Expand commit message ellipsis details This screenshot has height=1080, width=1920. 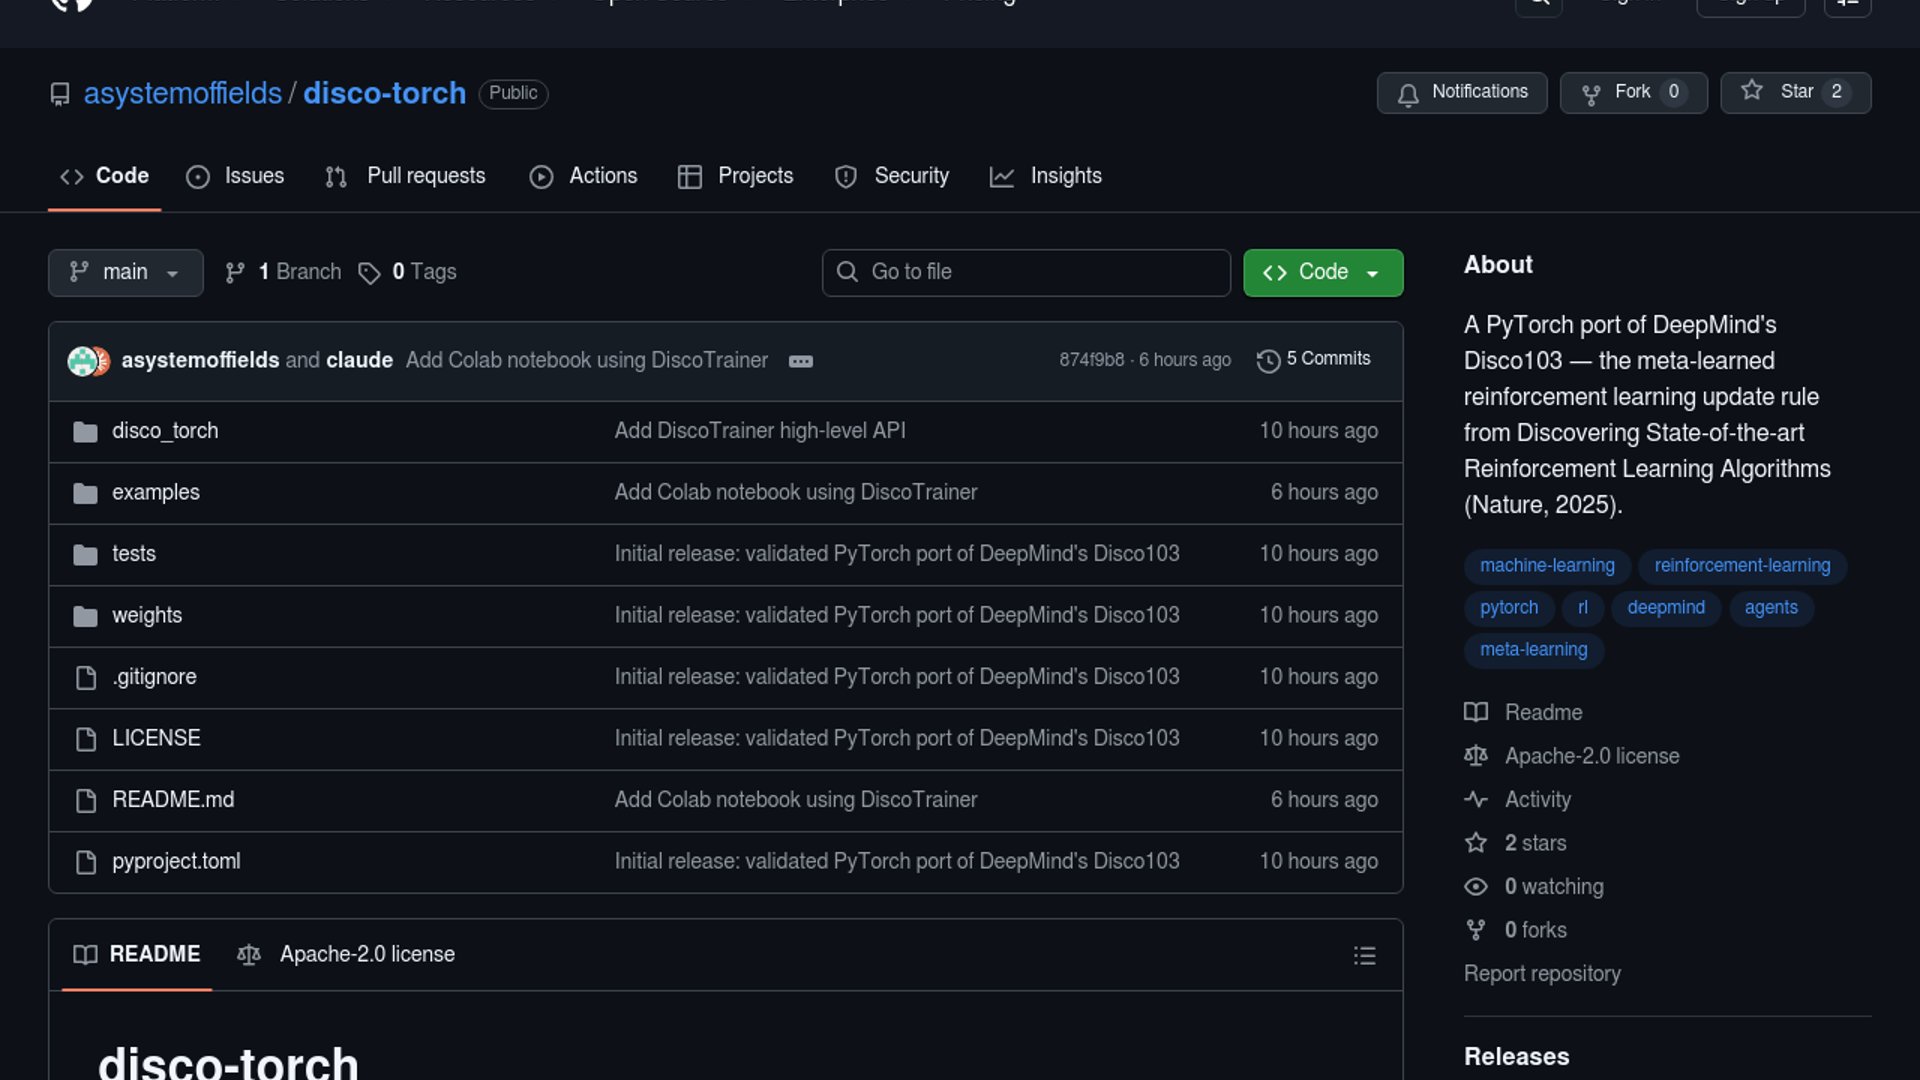click(x=800, y=361)
